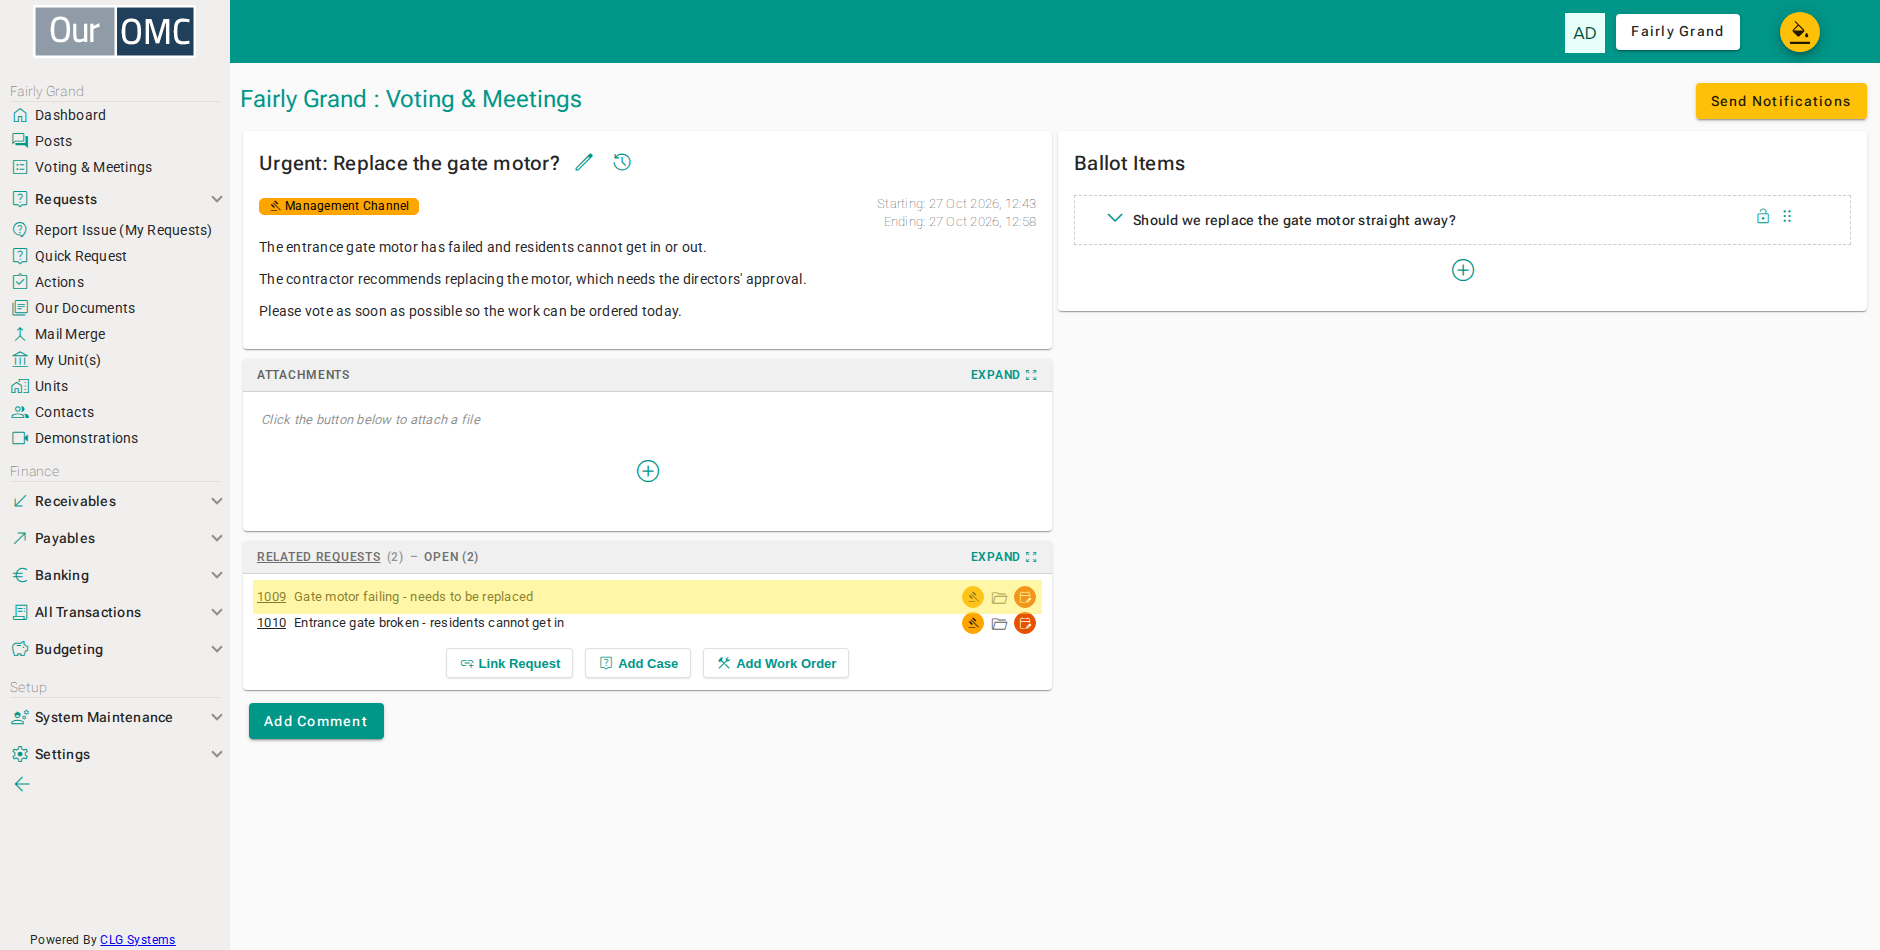Click the Add Comment button
Image resolution: width=1880 pixels, height=950 pixels.
316,721
